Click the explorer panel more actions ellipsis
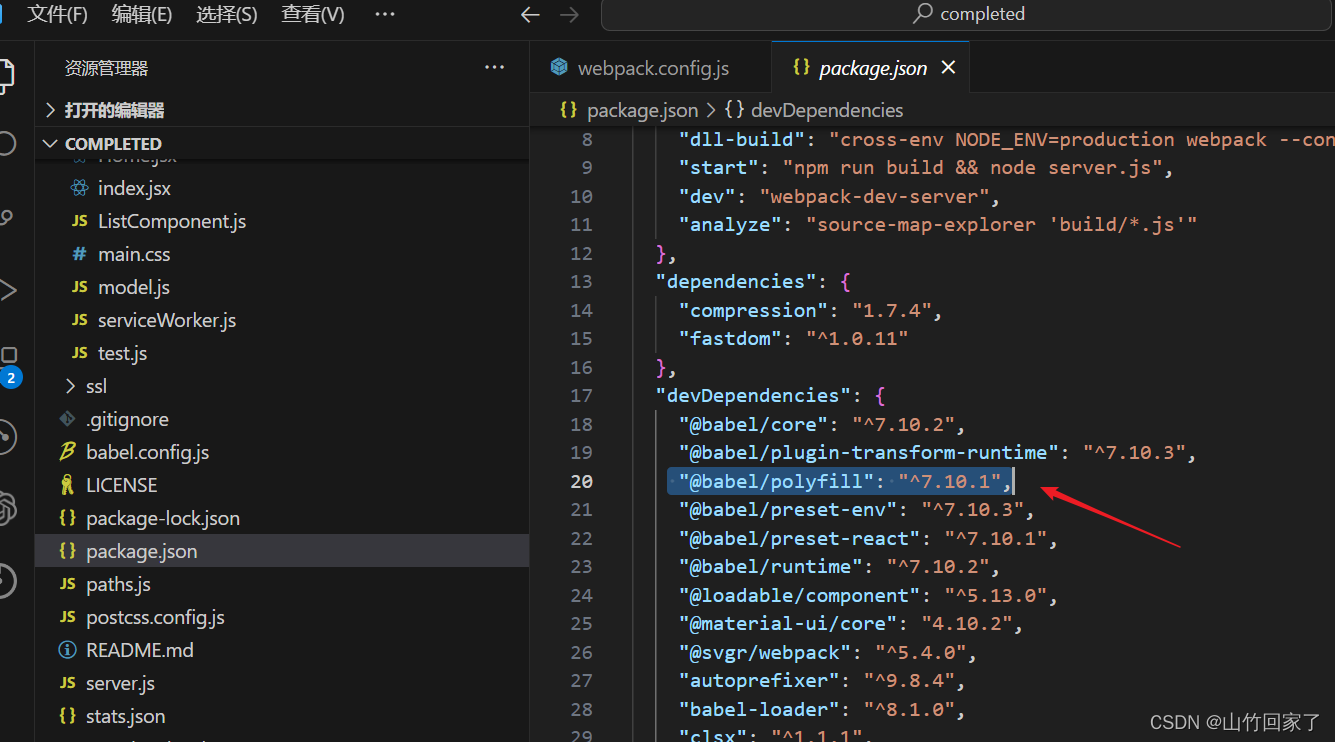Image resolution: width=1335 pixels, height=742 pixels. 494,68
